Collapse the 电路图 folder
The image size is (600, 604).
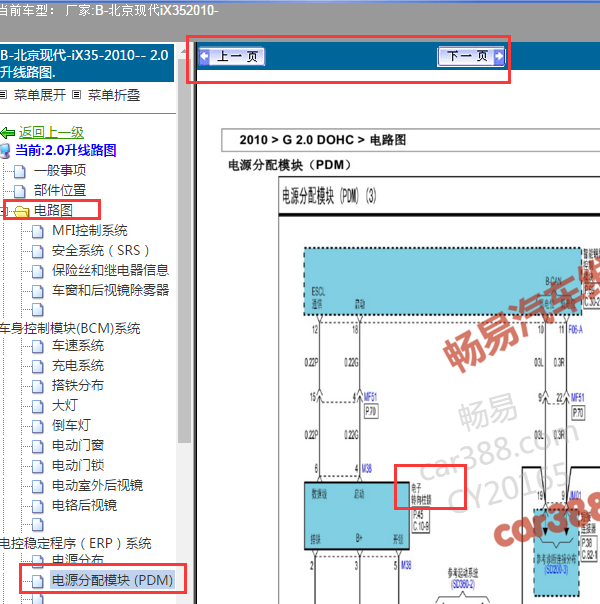[x=4, y=210]
